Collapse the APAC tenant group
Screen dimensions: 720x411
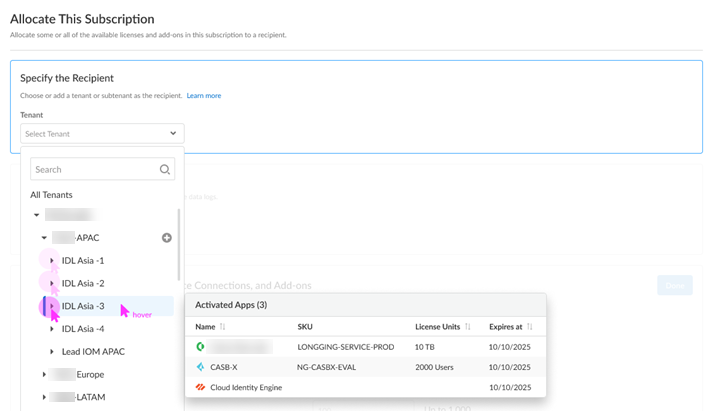tap(44, 238)
